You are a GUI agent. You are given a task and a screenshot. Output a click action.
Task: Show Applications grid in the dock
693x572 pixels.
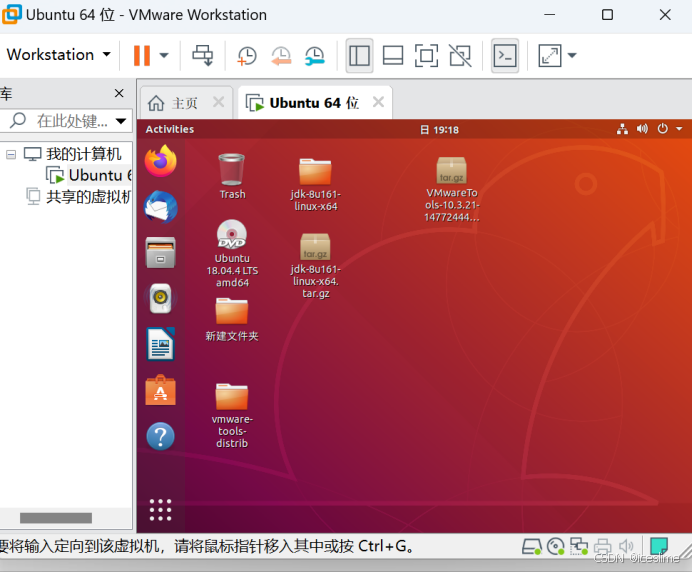pyautogui.click(x=160, y=510)
